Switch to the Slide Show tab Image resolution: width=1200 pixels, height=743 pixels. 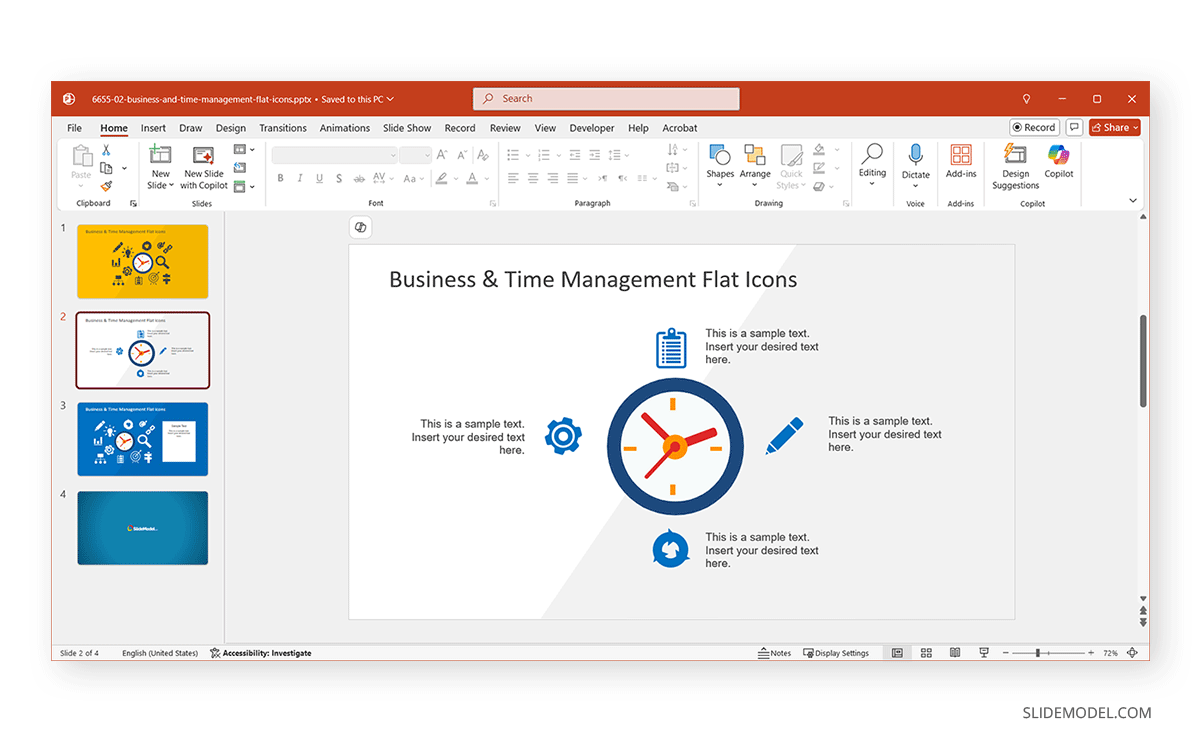point(407,128)
